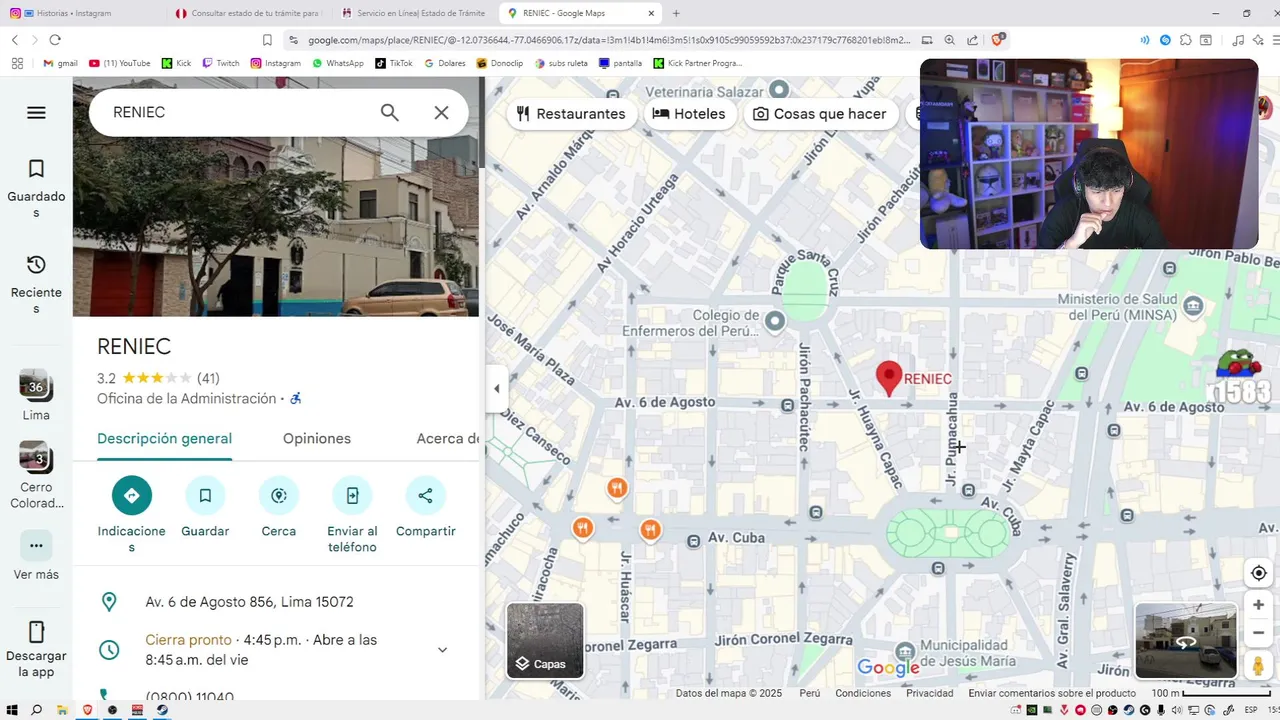The width and height of the screenshot is (1280, 720).
Task: Switch to Servicio en Línea browser tab
Action: (x=415, y=13)
